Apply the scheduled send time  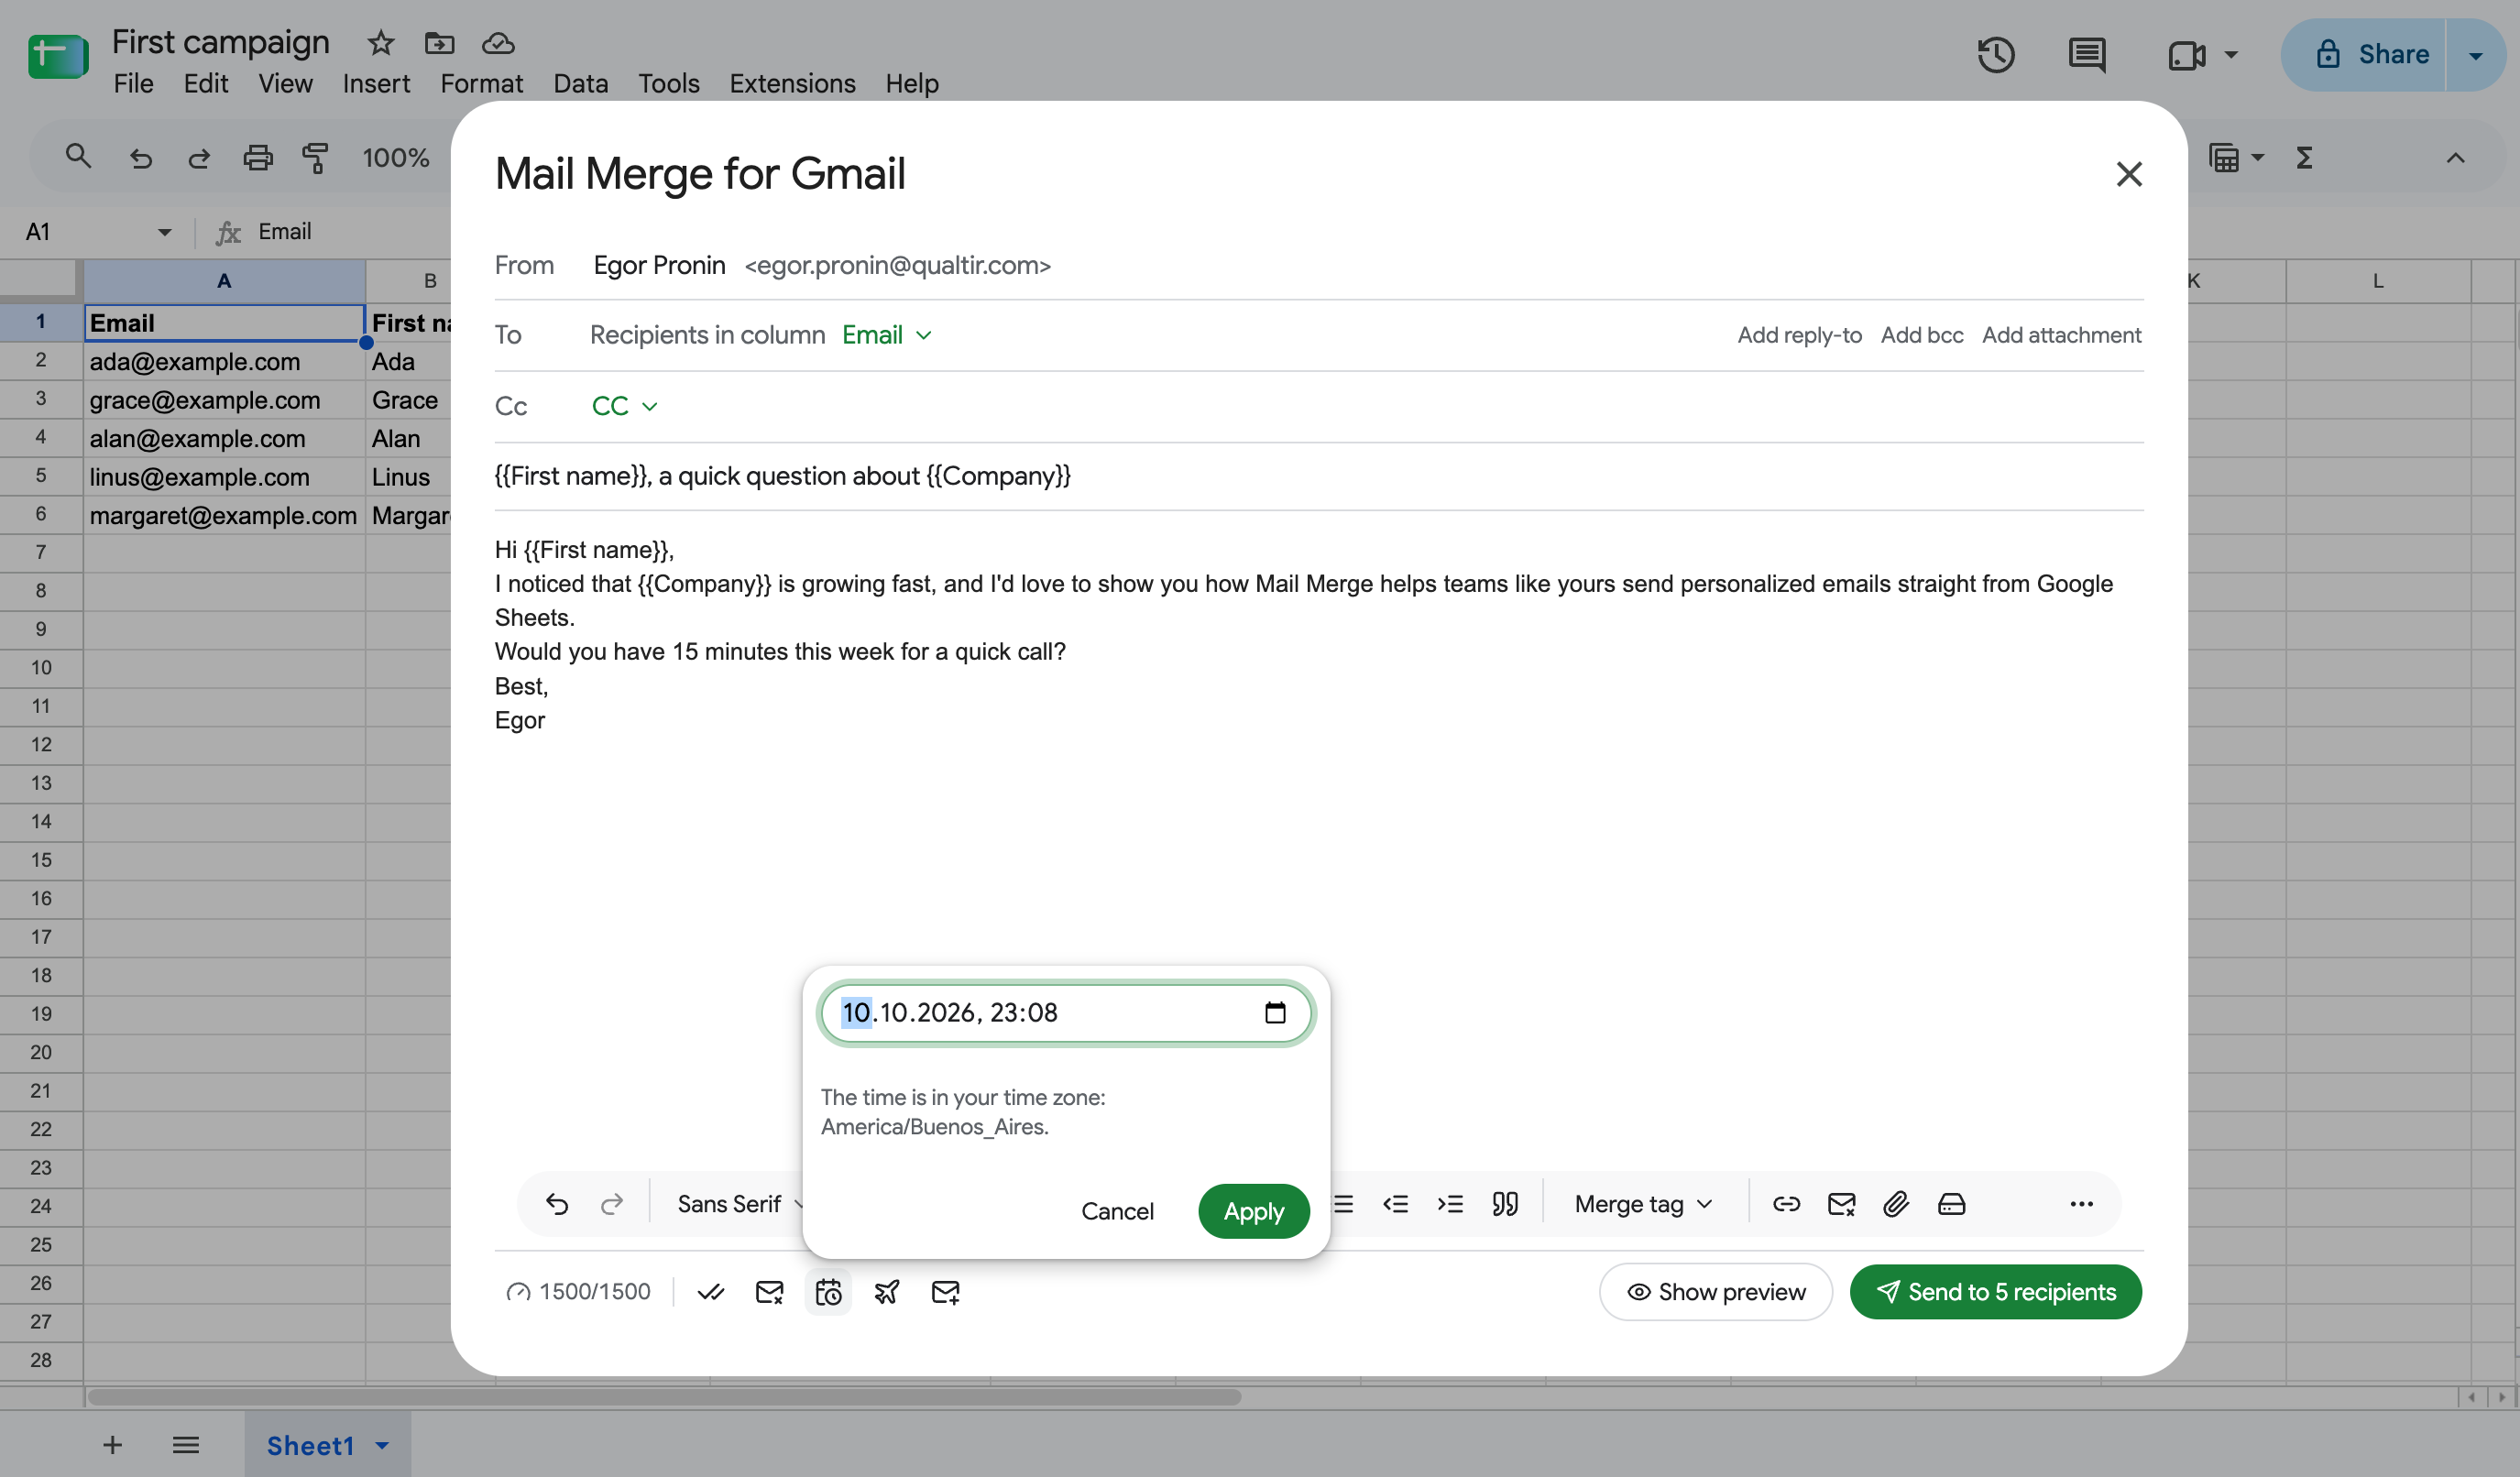(x=1254, y=1211)
